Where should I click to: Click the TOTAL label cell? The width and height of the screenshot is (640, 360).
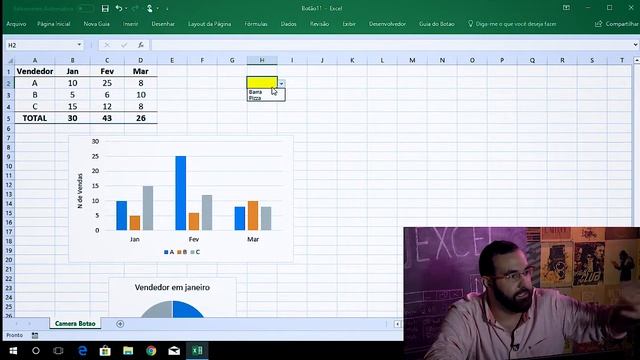[x=35, y=118]
